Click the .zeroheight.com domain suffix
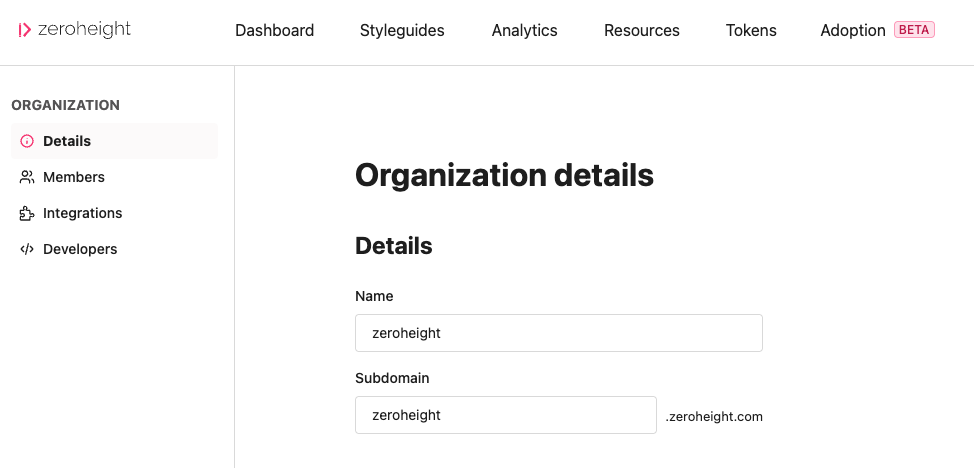The image size is (974, 468). pos(714,416)
